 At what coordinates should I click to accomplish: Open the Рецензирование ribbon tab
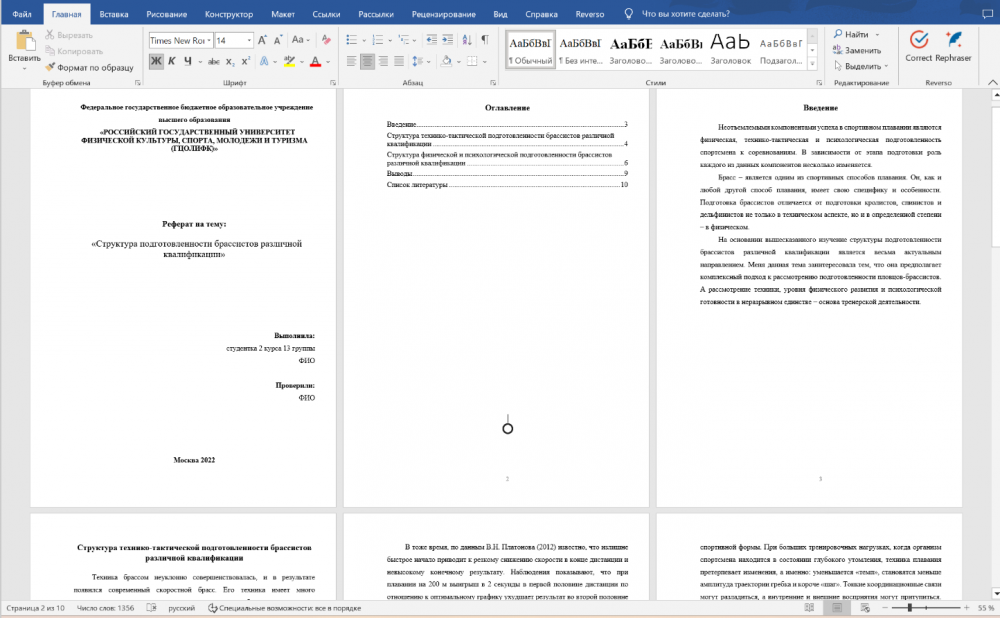(x=443, y=14)
